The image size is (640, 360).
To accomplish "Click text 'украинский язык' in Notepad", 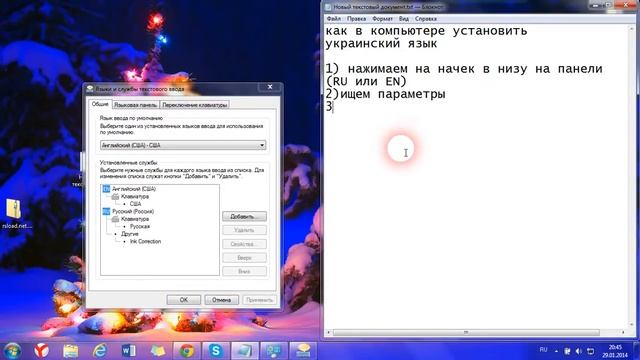I will [x=381, y=44].
